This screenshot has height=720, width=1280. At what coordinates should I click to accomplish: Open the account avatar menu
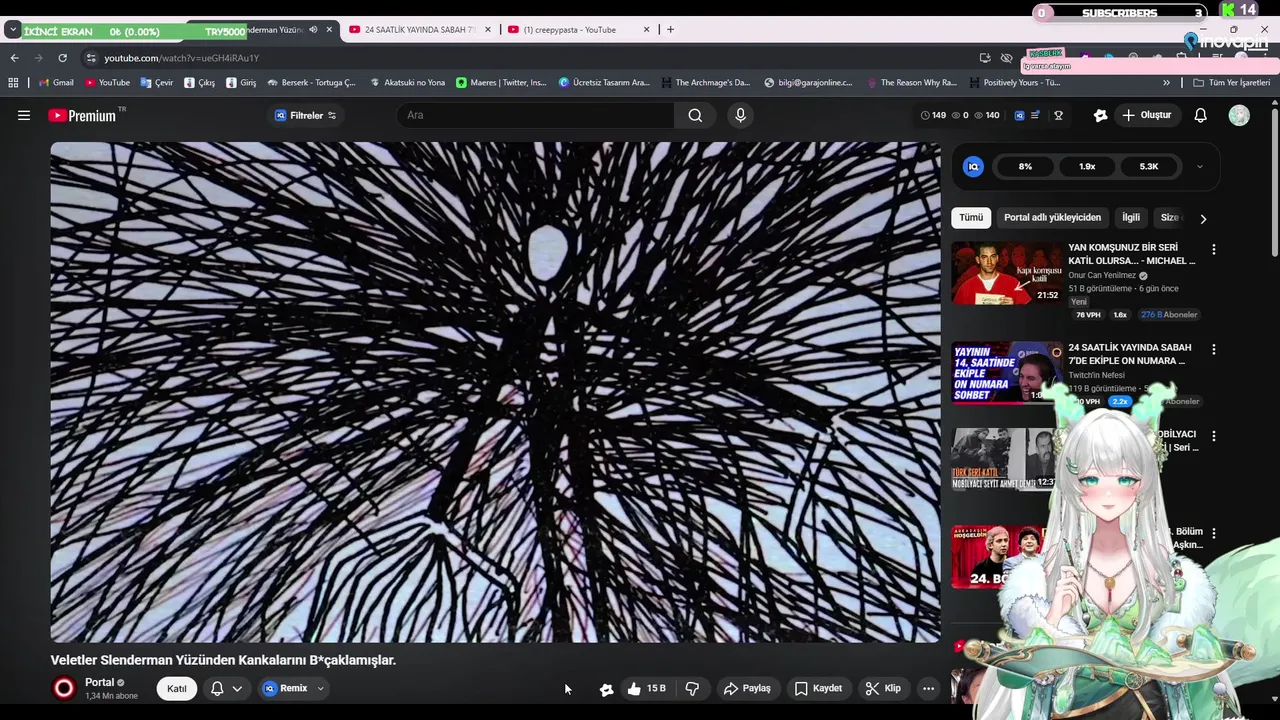coord(1239,115)
